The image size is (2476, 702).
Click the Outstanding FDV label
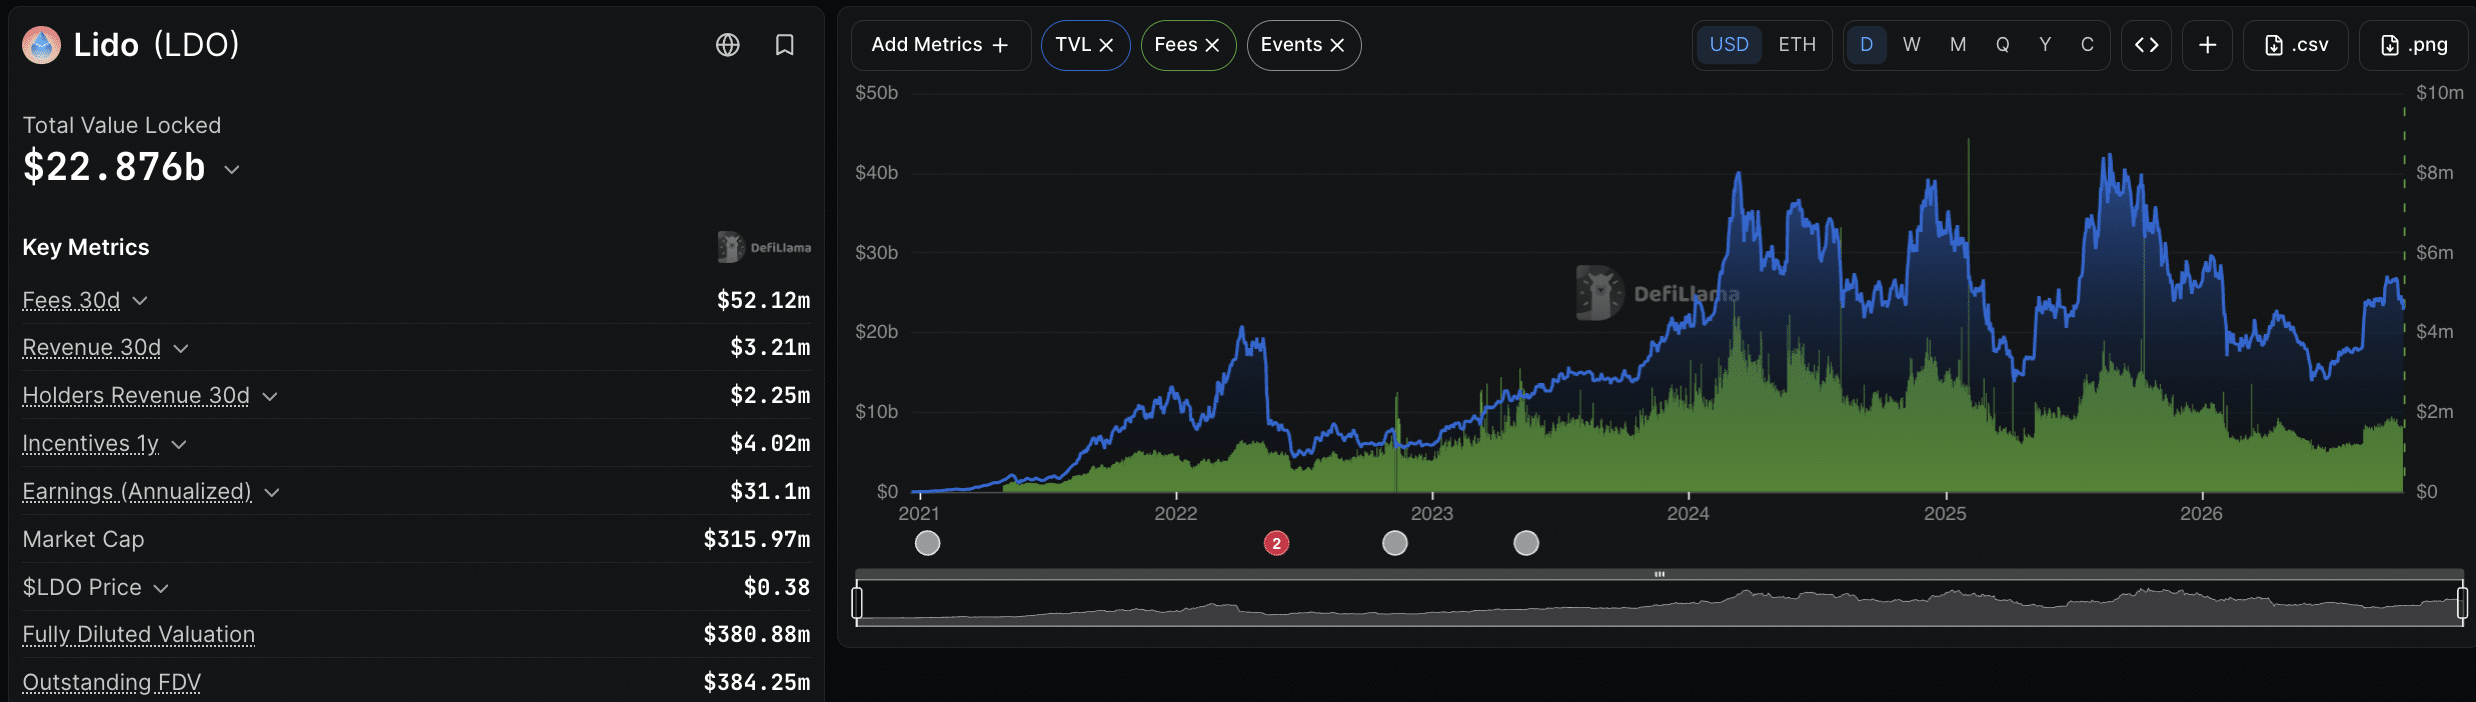(112, 682)
